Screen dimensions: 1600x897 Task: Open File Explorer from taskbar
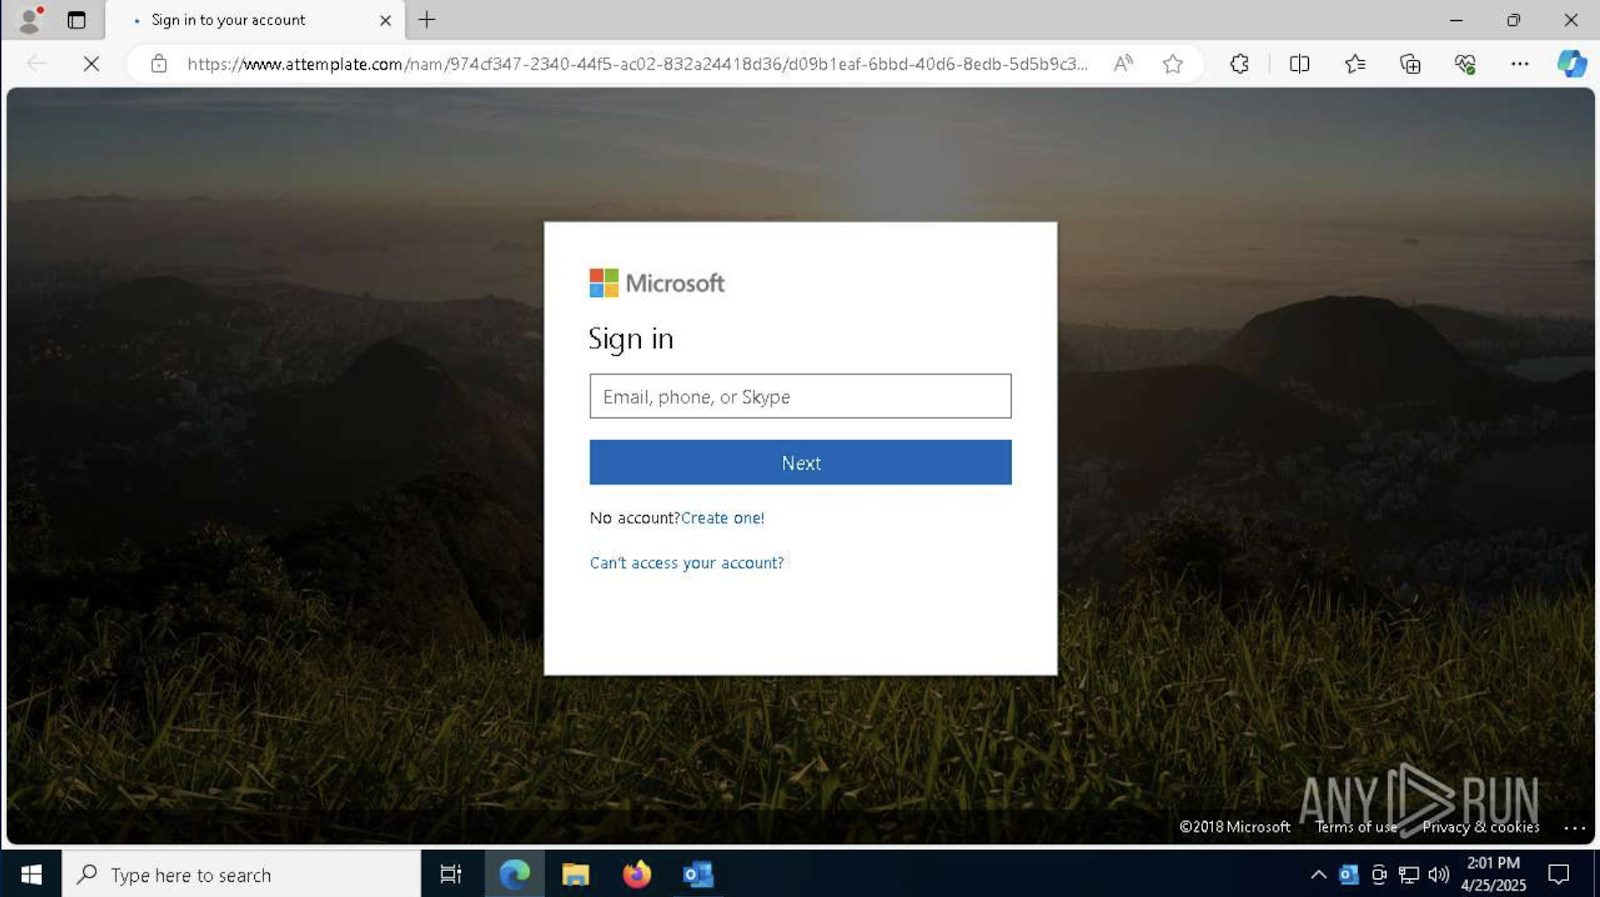(575, 875)
